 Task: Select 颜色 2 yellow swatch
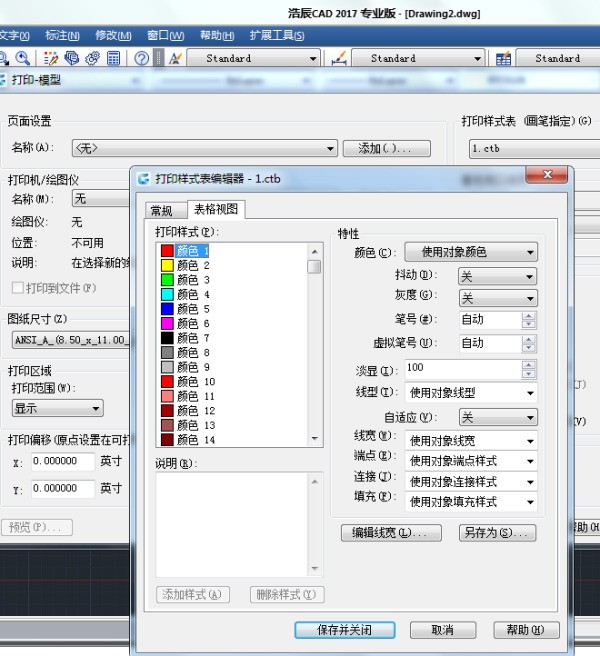point(167,265)
